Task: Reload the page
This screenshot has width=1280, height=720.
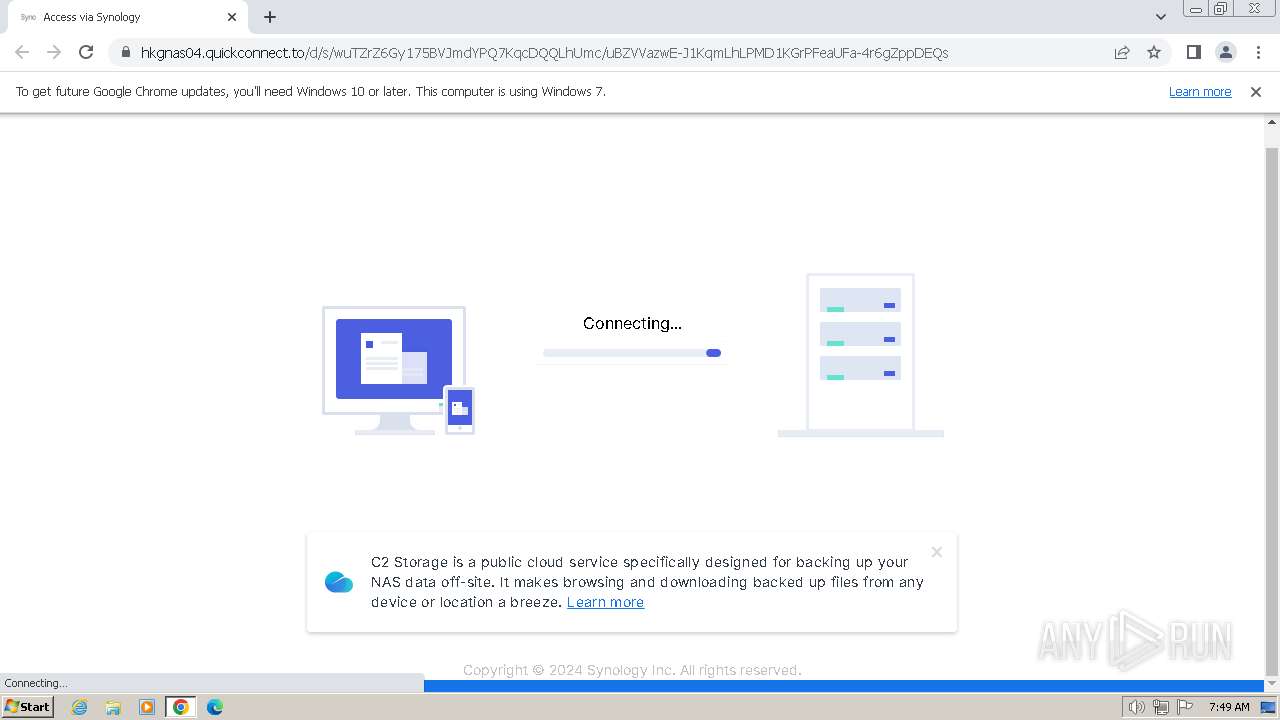Action: point(86,52)
